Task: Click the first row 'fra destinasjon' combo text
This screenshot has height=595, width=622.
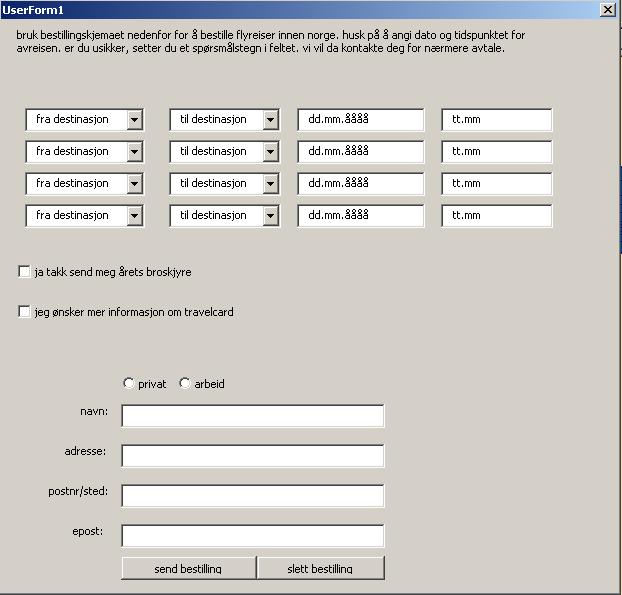Action: [x=72, y=119]
